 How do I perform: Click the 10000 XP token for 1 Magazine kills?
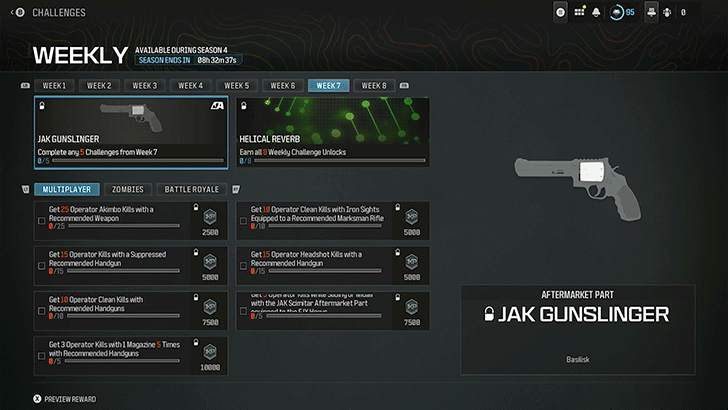pos(210,351)
